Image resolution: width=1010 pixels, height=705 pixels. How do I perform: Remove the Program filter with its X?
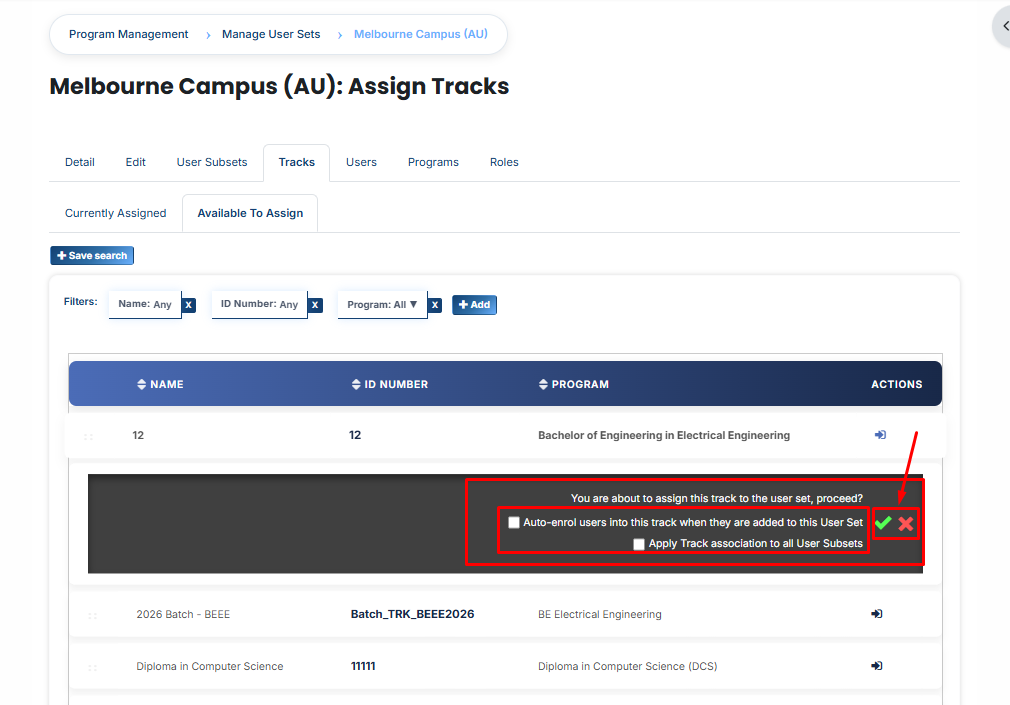point(435,305)
